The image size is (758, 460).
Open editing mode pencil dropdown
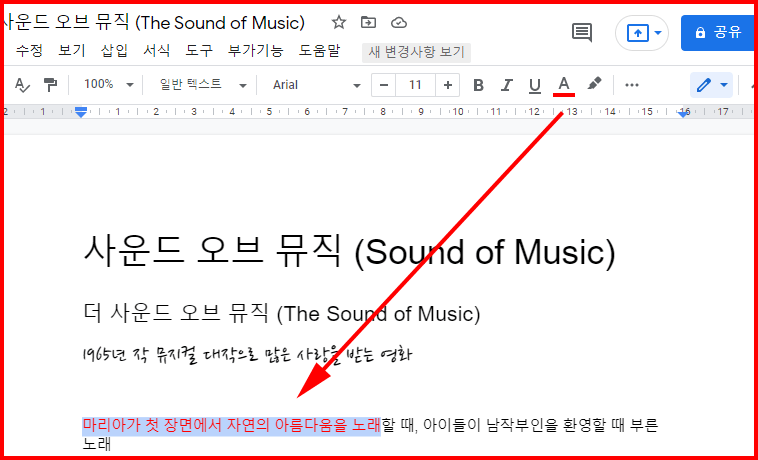coord(711,86)
